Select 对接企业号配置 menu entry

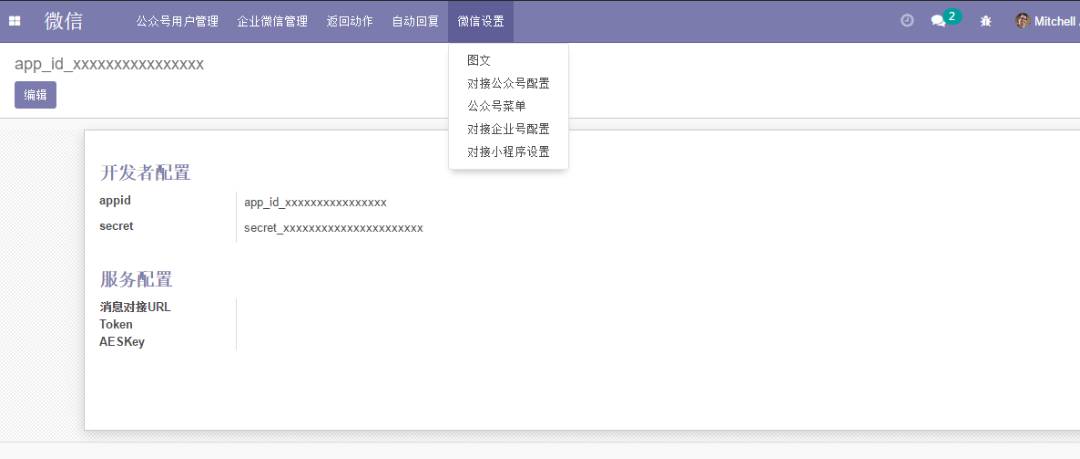(x=508, y=129)
